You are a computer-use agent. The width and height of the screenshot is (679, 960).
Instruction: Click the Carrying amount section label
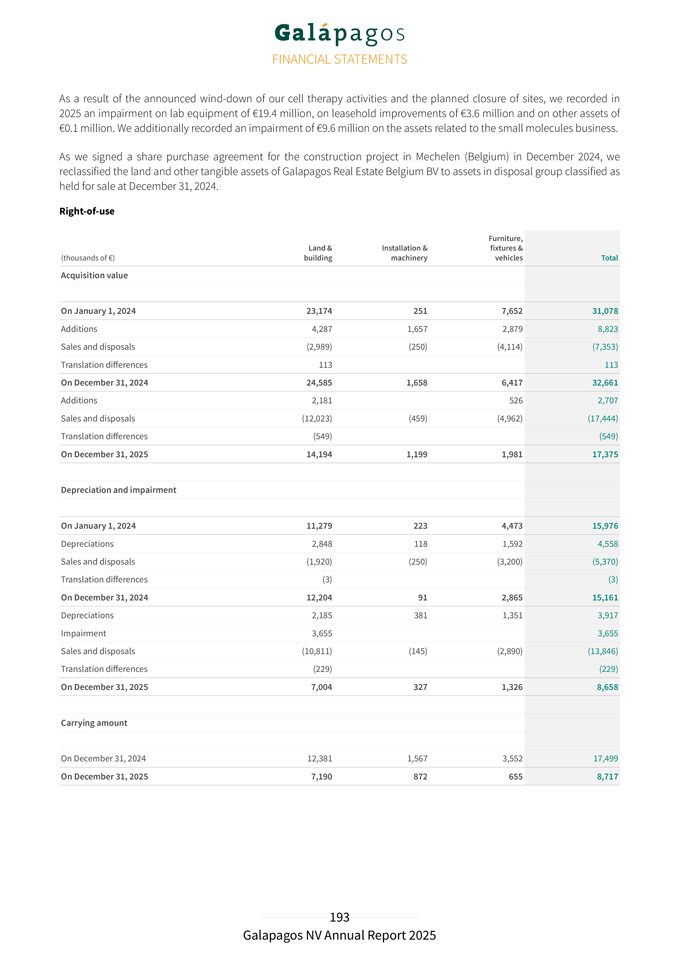tap(94, 722)
